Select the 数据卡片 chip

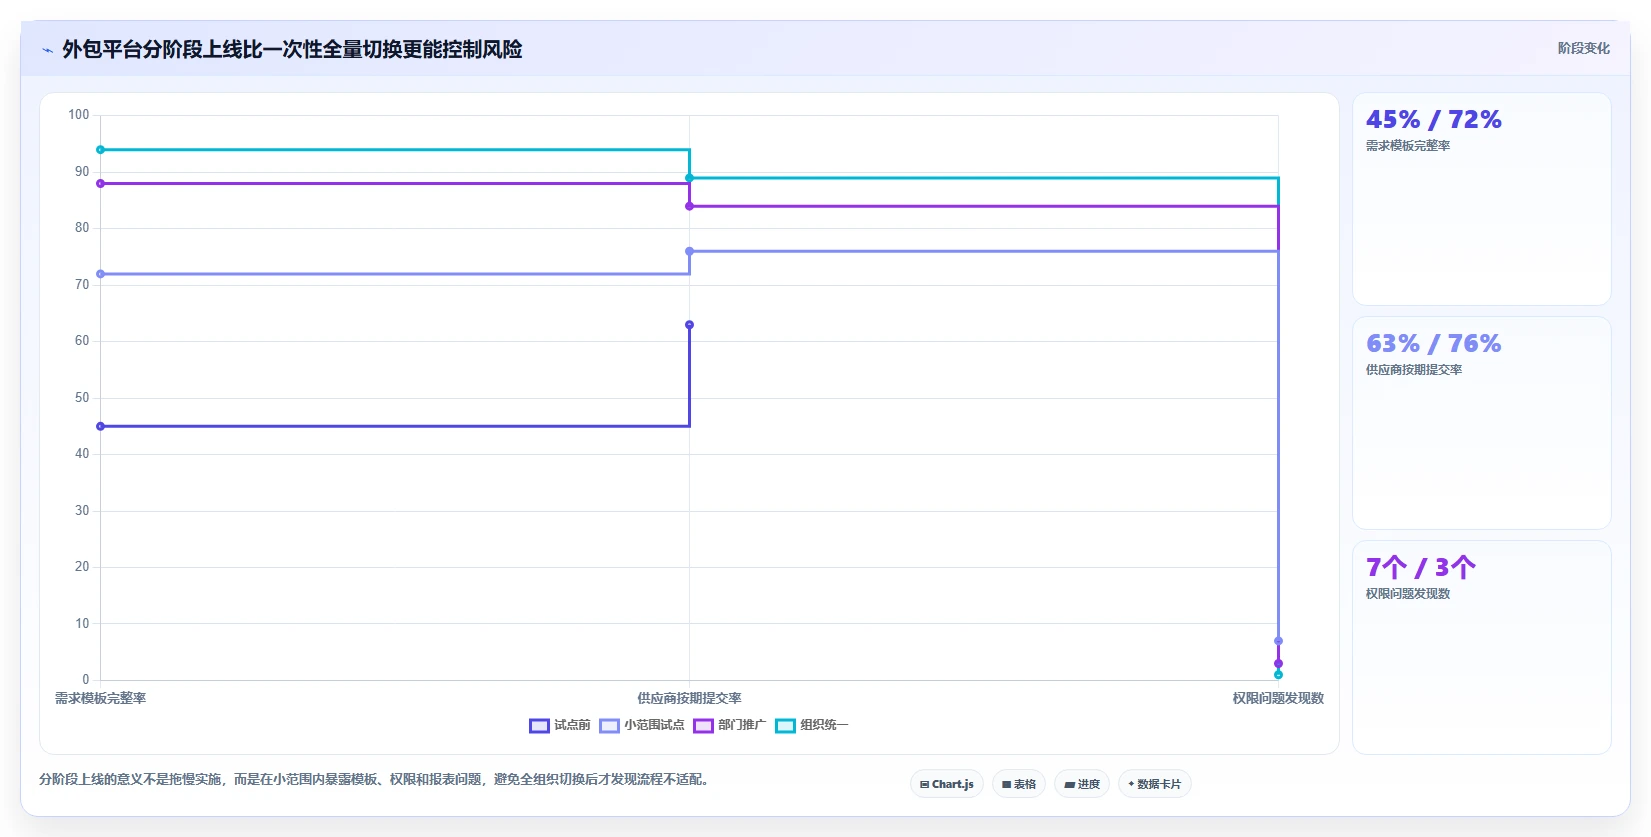1155,784
